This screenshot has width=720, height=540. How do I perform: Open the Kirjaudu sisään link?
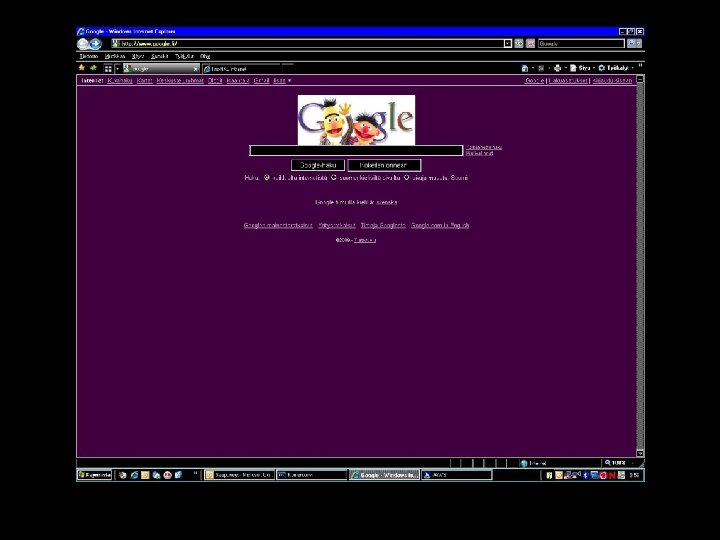(612, 81)
